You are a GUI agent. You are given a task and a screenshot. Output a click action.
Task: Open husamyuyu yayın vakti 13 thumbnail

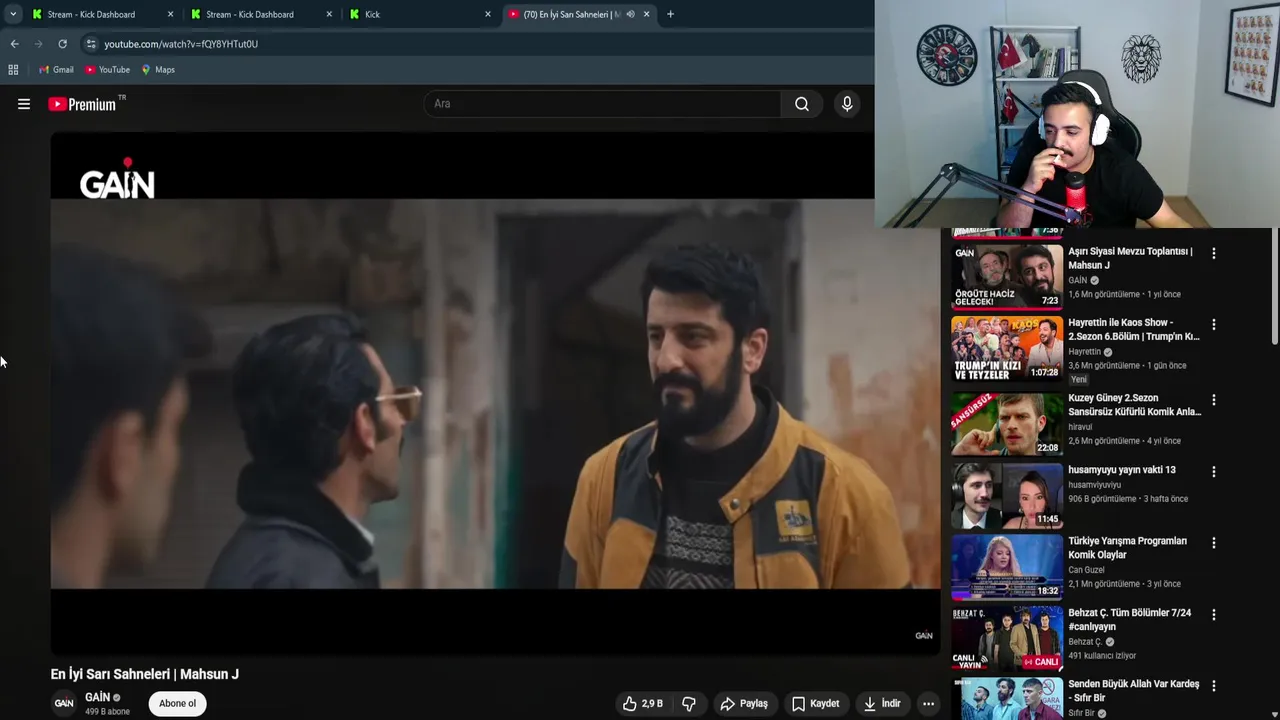coord(1007,495)
